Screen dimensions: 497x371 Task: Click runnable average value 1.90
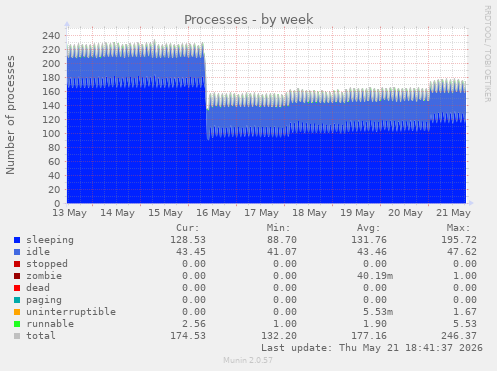tap(375, 324)
